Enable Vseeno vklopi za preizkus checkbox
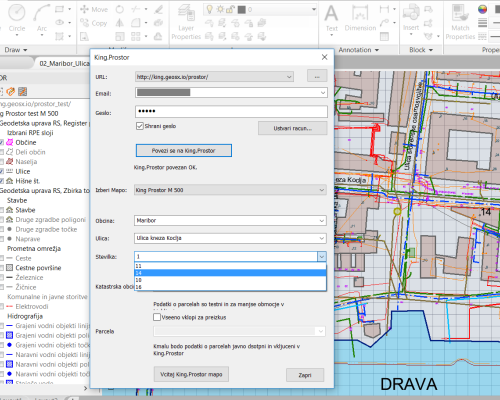 [x=157, y=317]
